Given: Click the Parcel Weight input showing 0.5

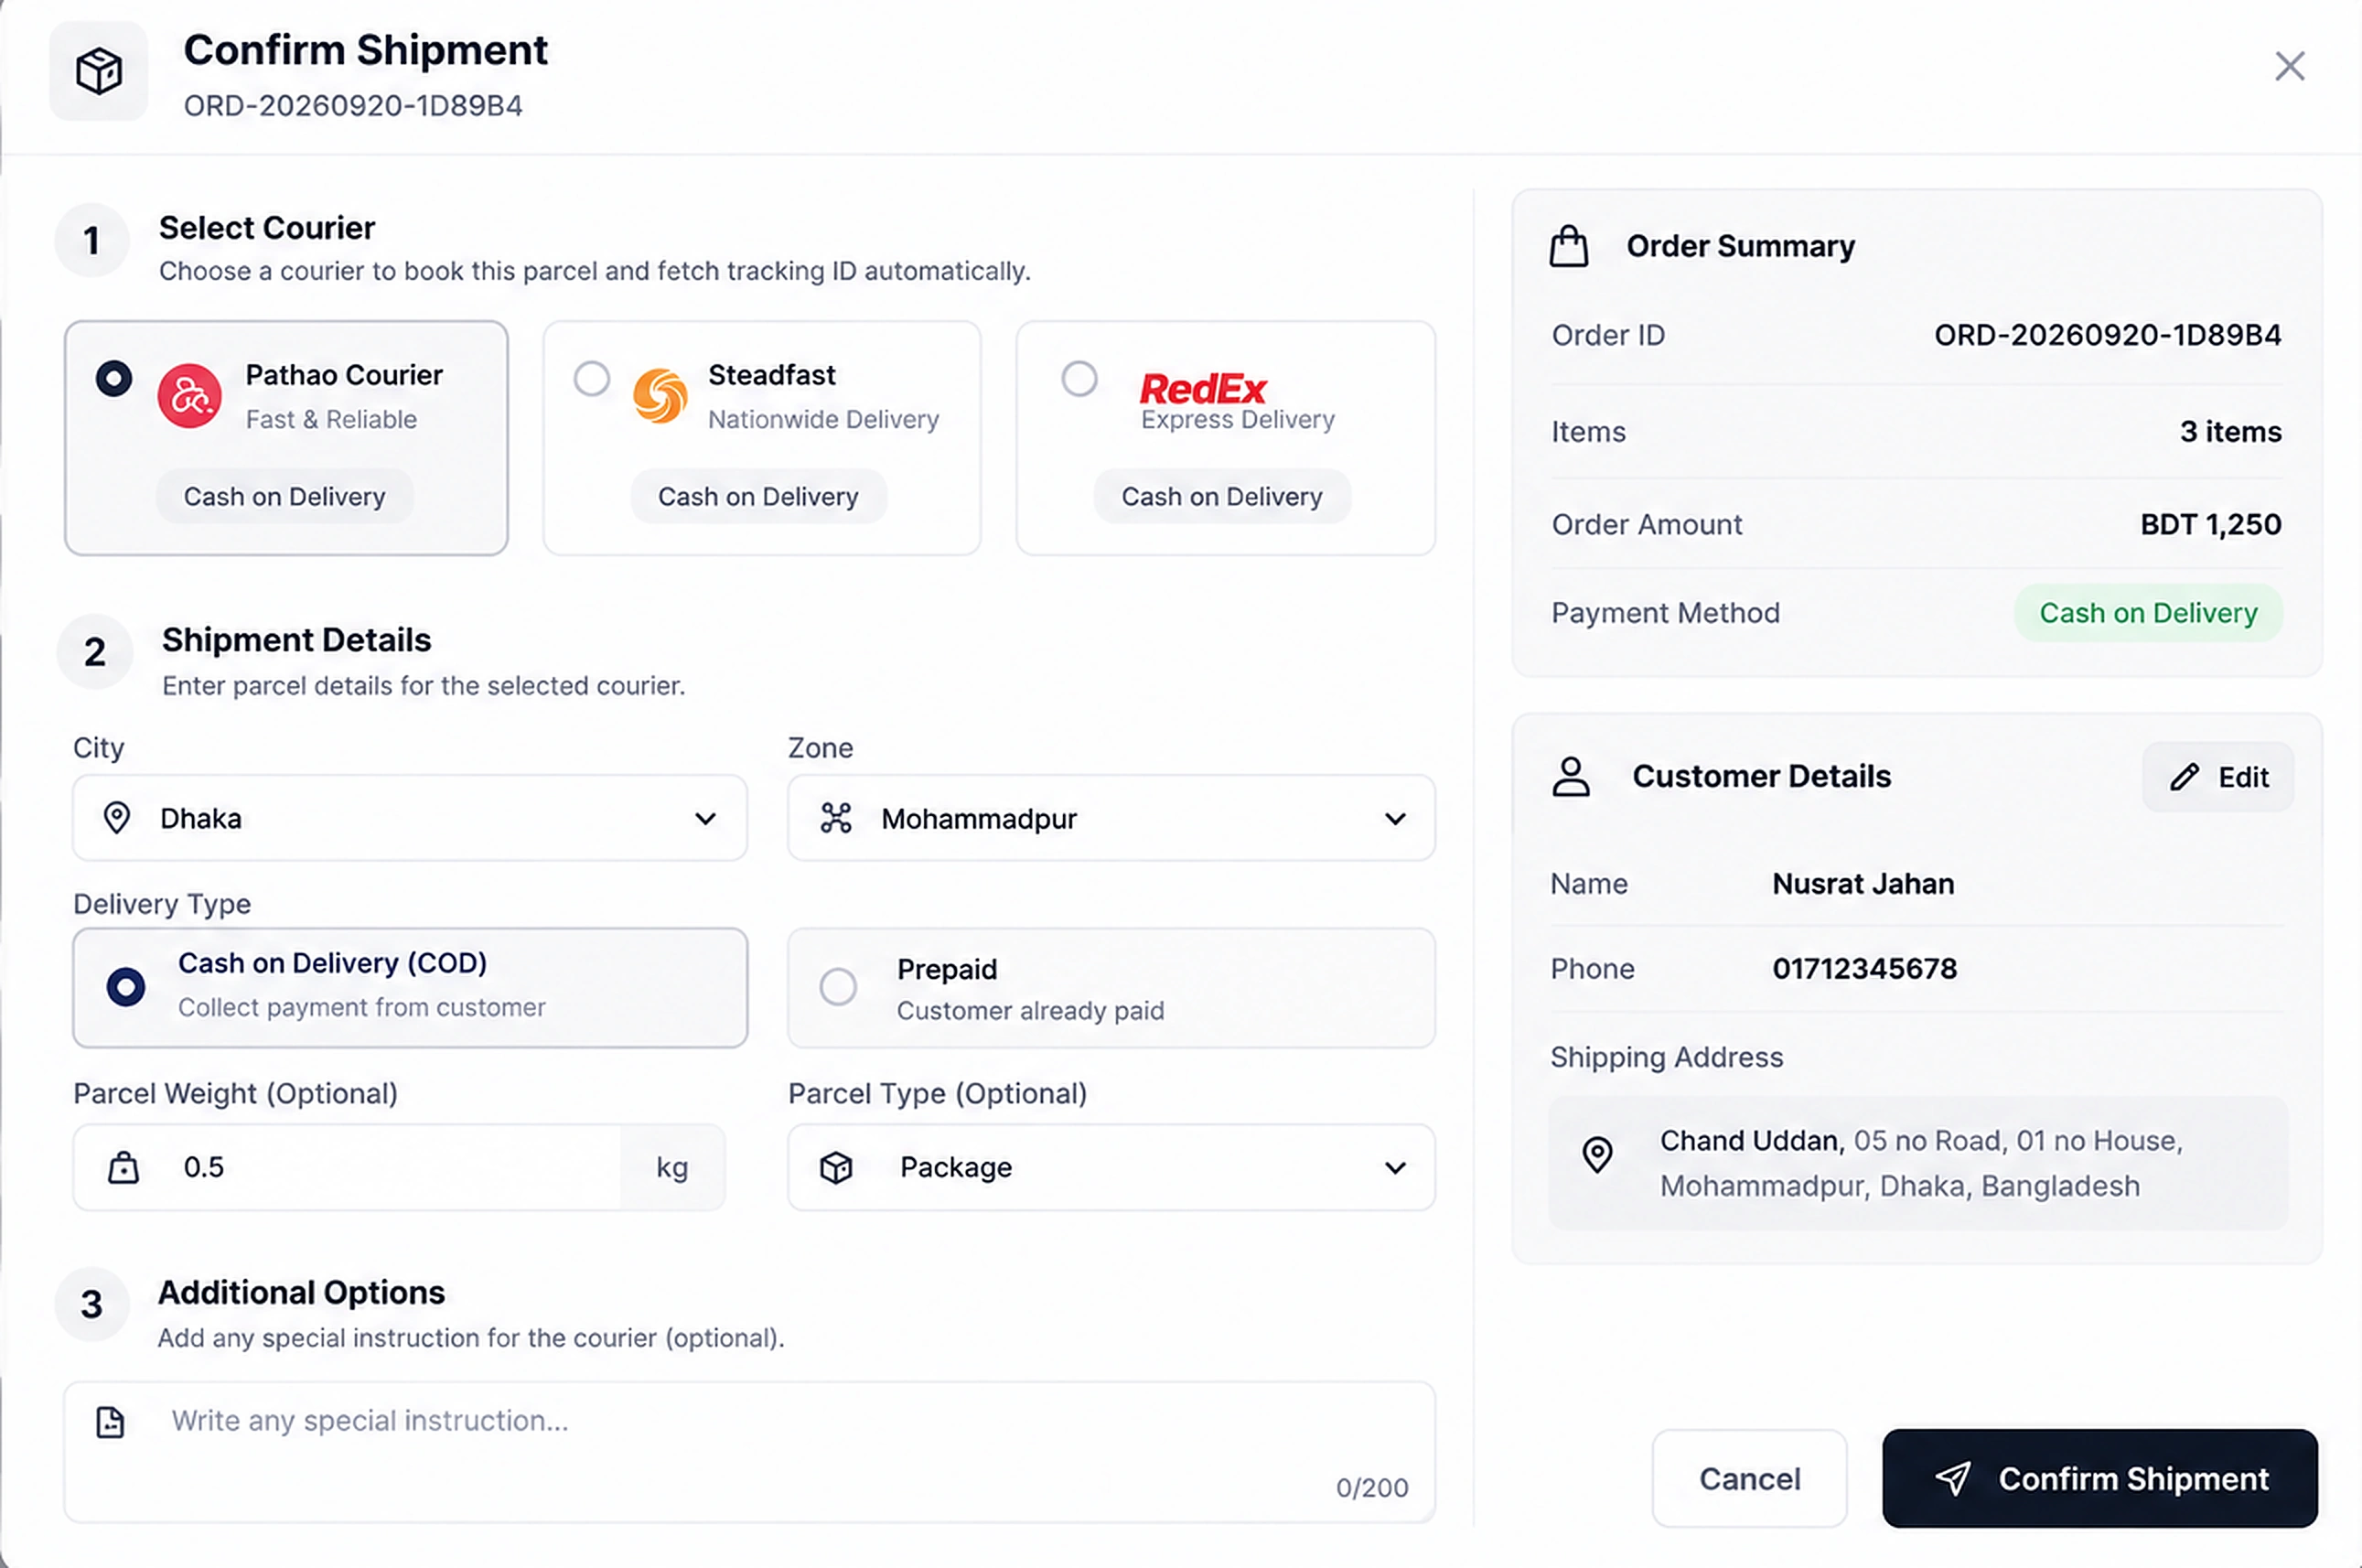Looking at the screenshot, I should coord(400,1167).
